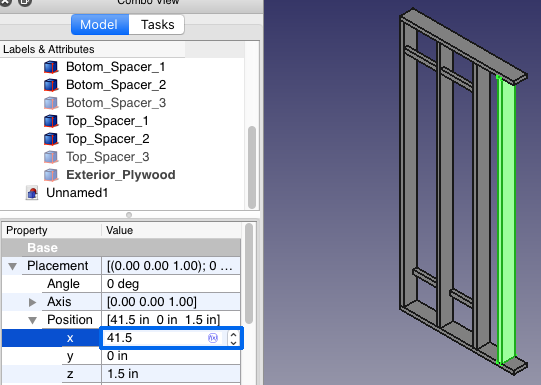The image size is (541, 385).
Task: Click the greyed Top_Spacer_3 cube icon
Action: [51, 157]
